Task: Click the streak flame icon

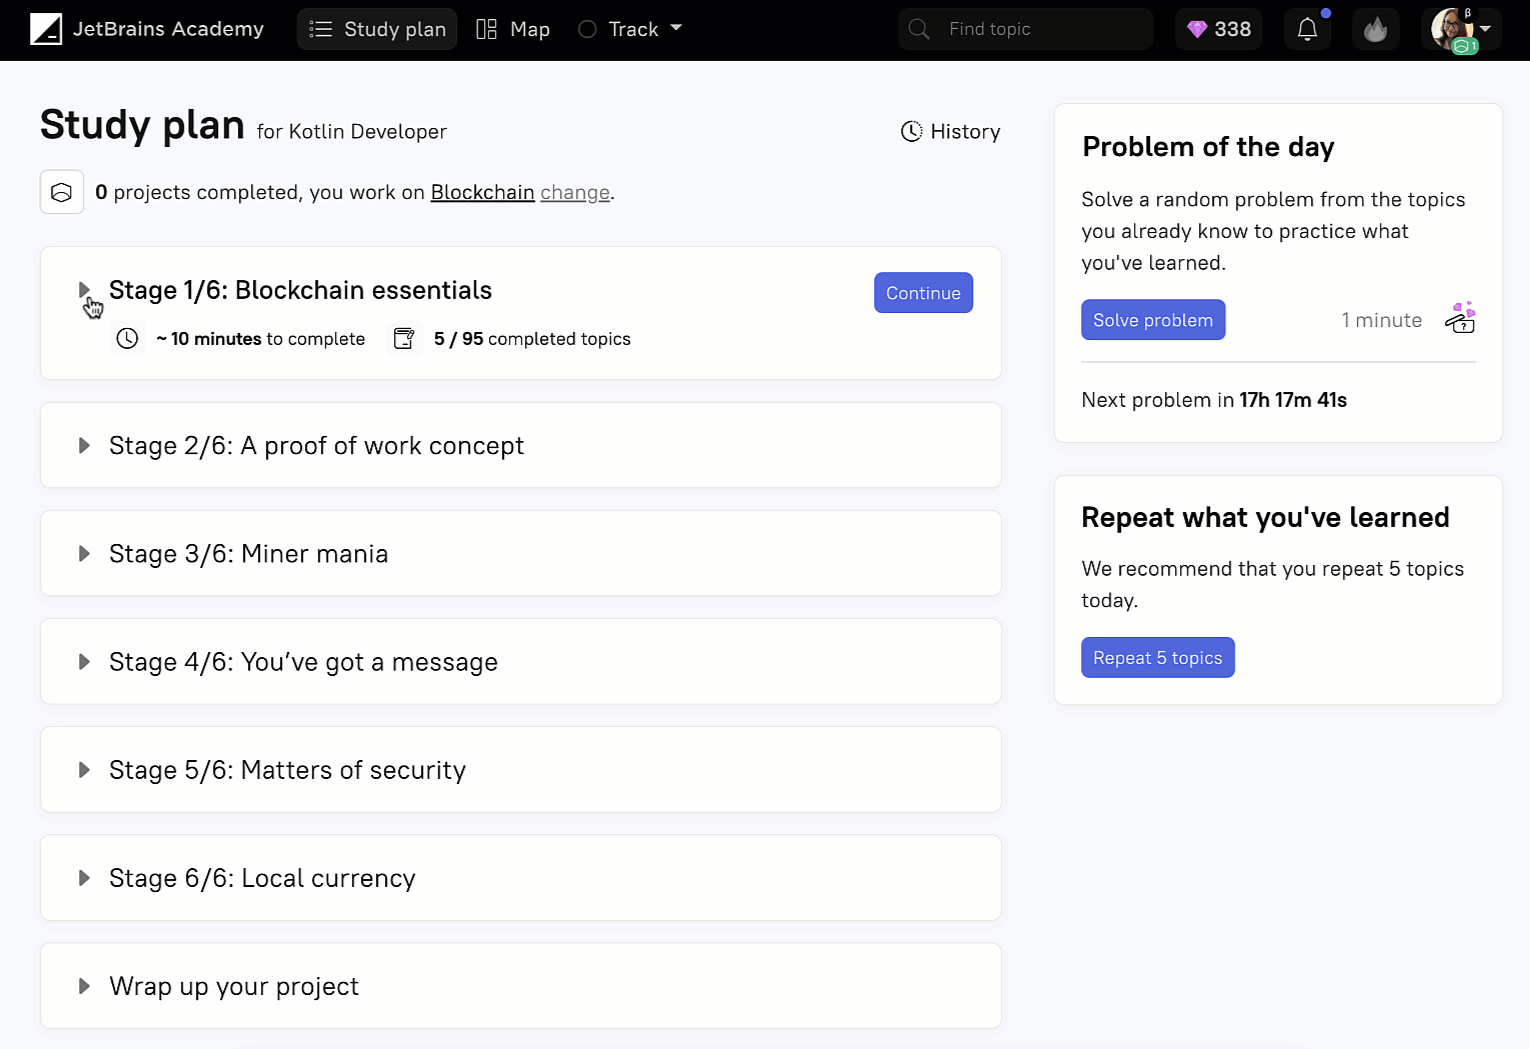Action: [1376, 29]
